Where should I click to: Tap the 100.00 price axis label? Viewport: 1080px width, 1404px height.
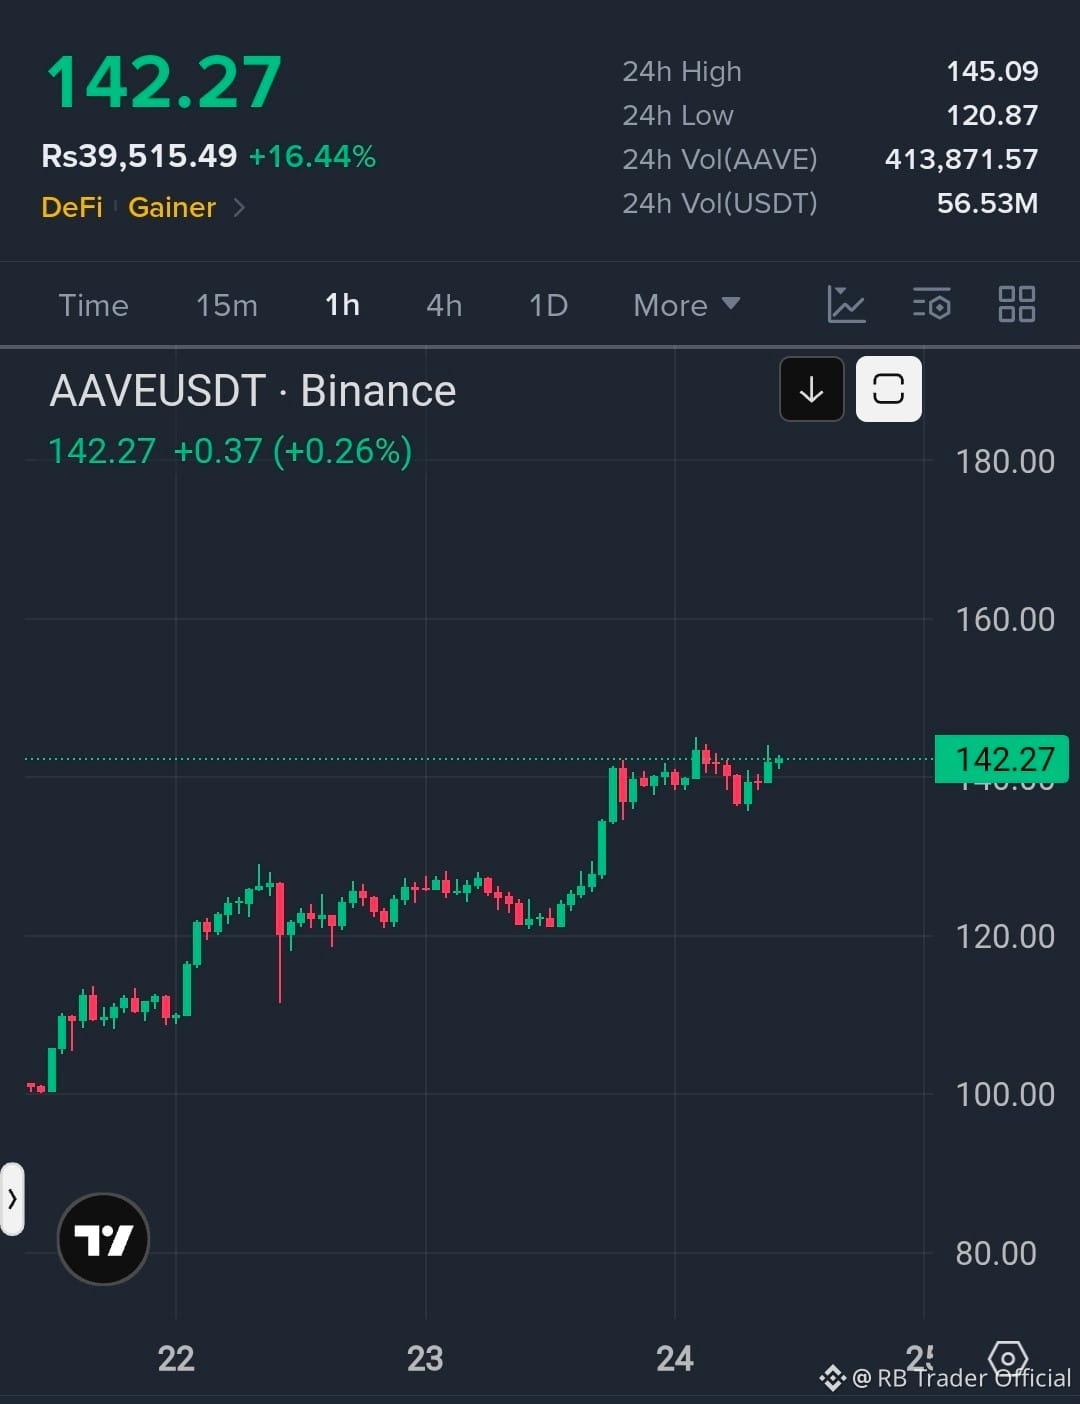point(1005,1094)
